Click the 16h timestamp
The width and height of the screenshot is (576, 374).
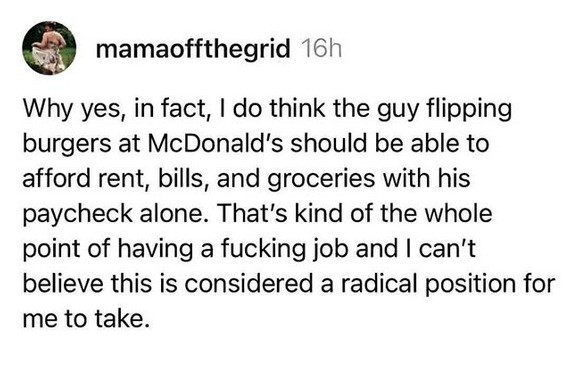click(321, 48)
